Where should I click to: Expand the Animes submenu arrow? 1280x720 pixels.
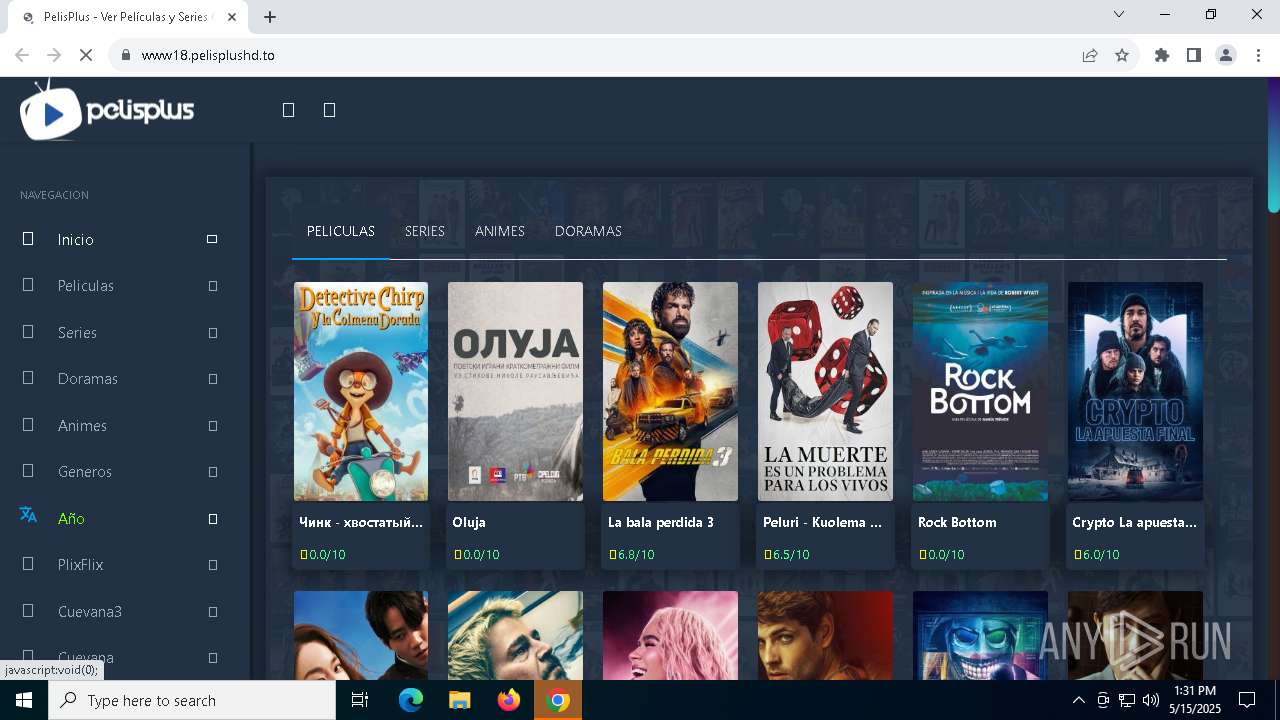tap(212, 426)
